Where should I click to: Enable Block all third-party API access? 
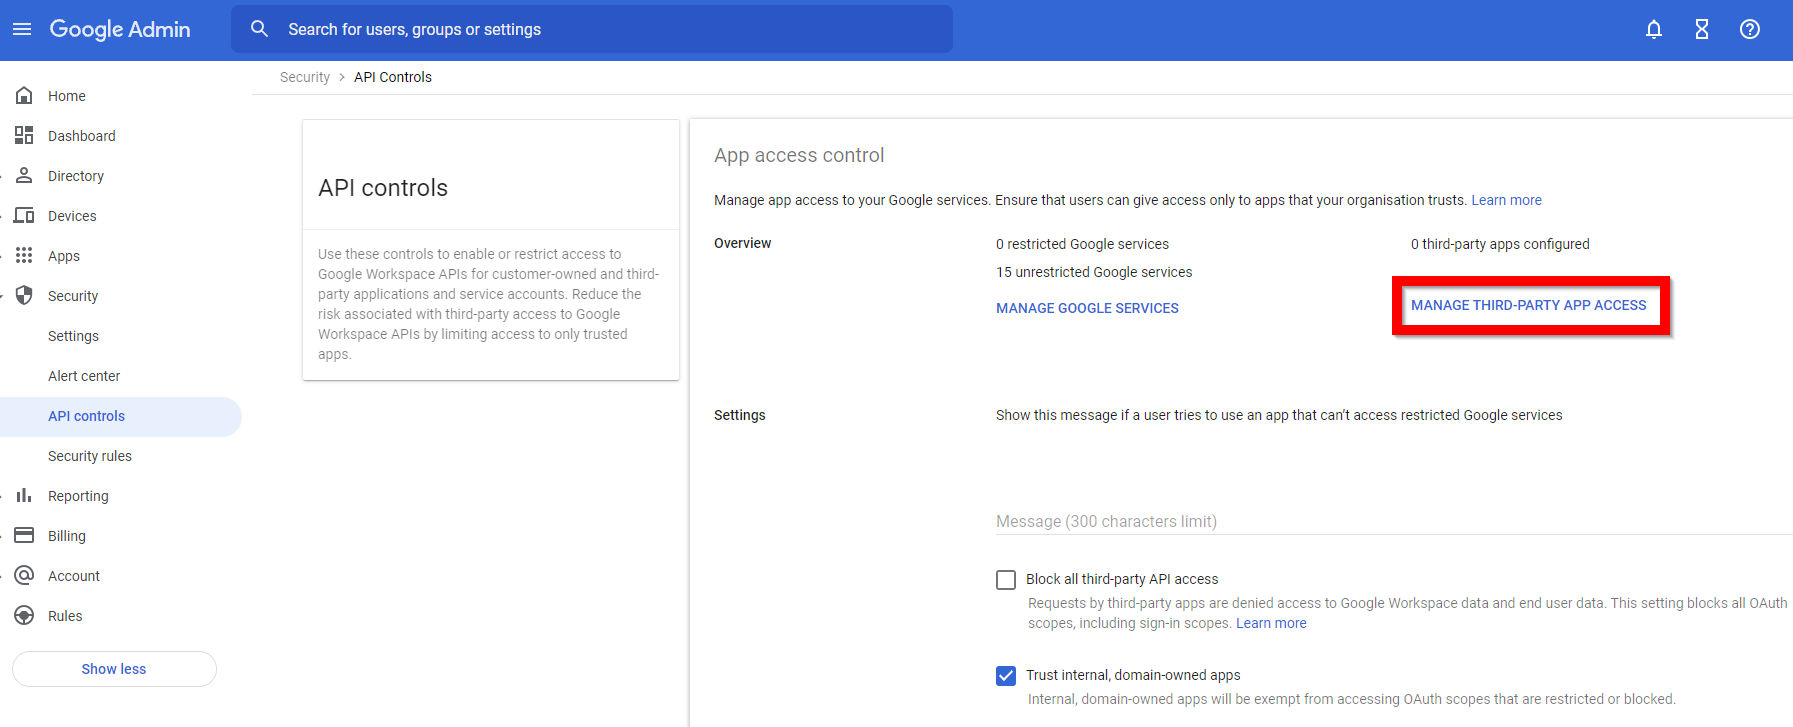point(1006,580)
